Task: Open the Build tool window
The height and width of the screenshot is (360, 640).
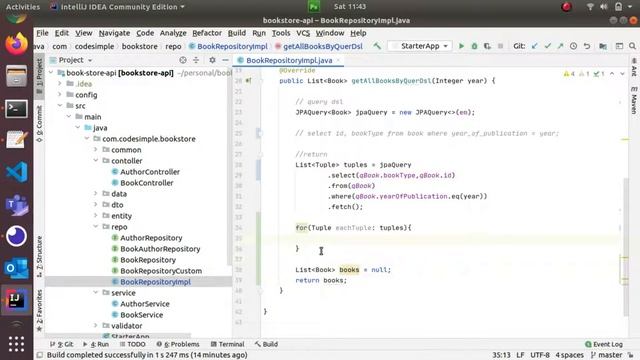Action: pyautogui.click(x=266, y=344)
